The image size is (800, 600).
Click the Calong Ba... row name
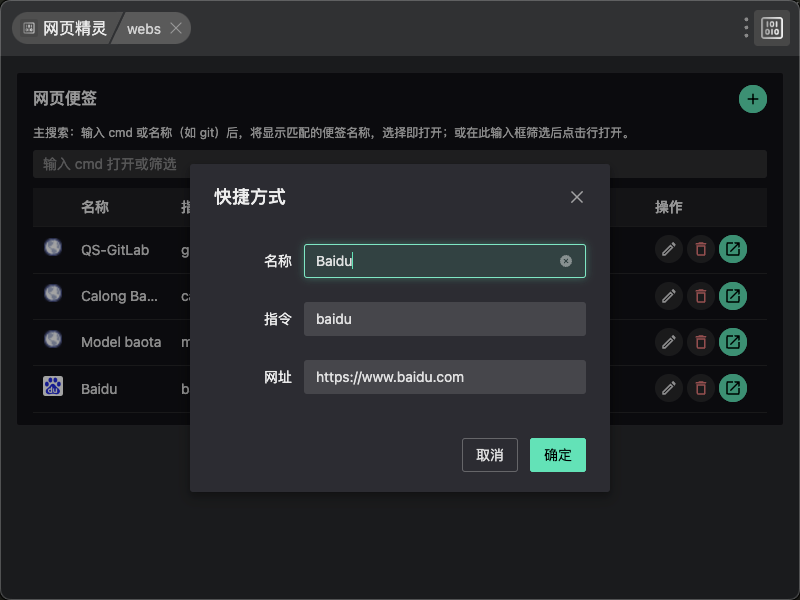119,296
